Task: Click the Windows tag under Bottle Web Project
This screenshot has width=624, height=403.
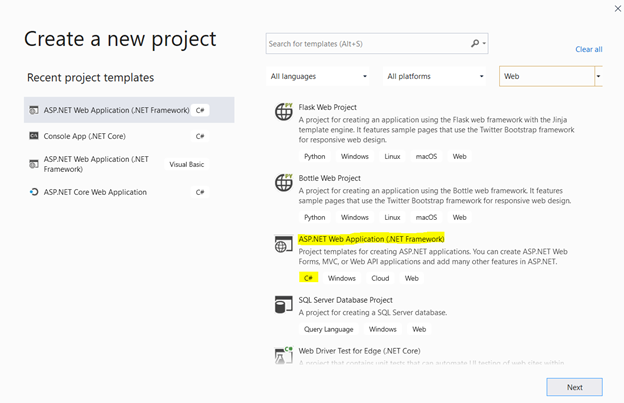Action: tap(355, 217)
